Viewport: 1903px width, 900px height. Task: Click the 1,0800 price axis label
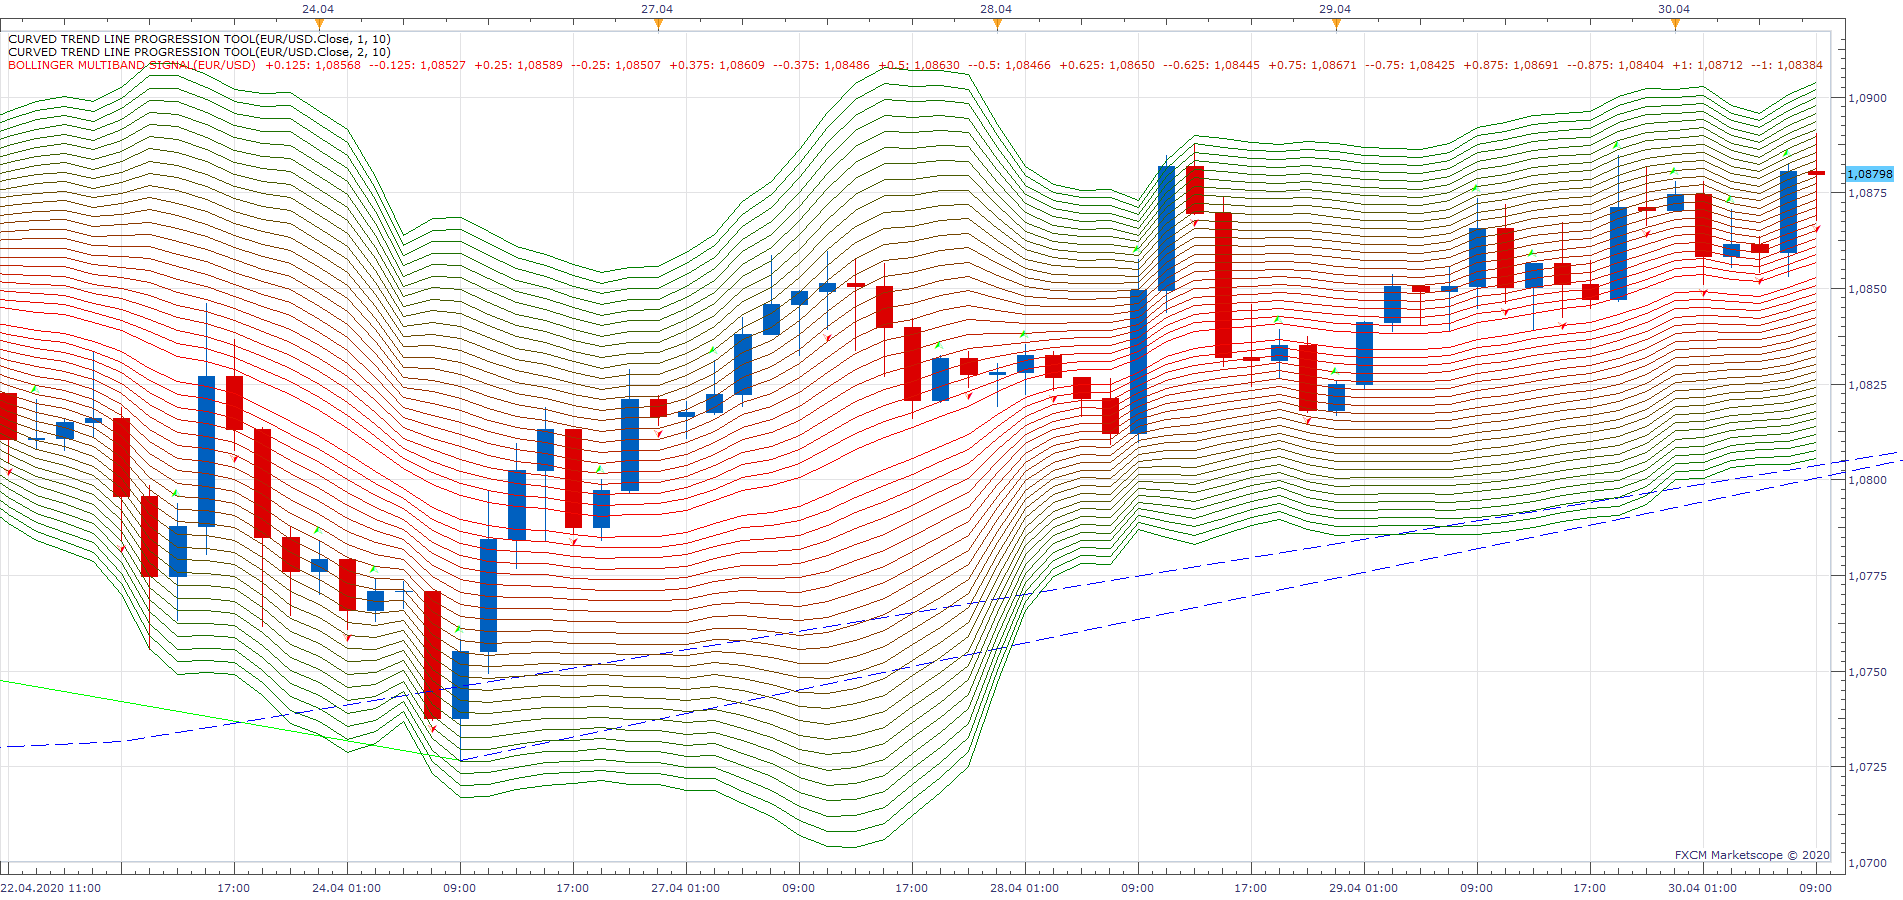coord(1868,480)
